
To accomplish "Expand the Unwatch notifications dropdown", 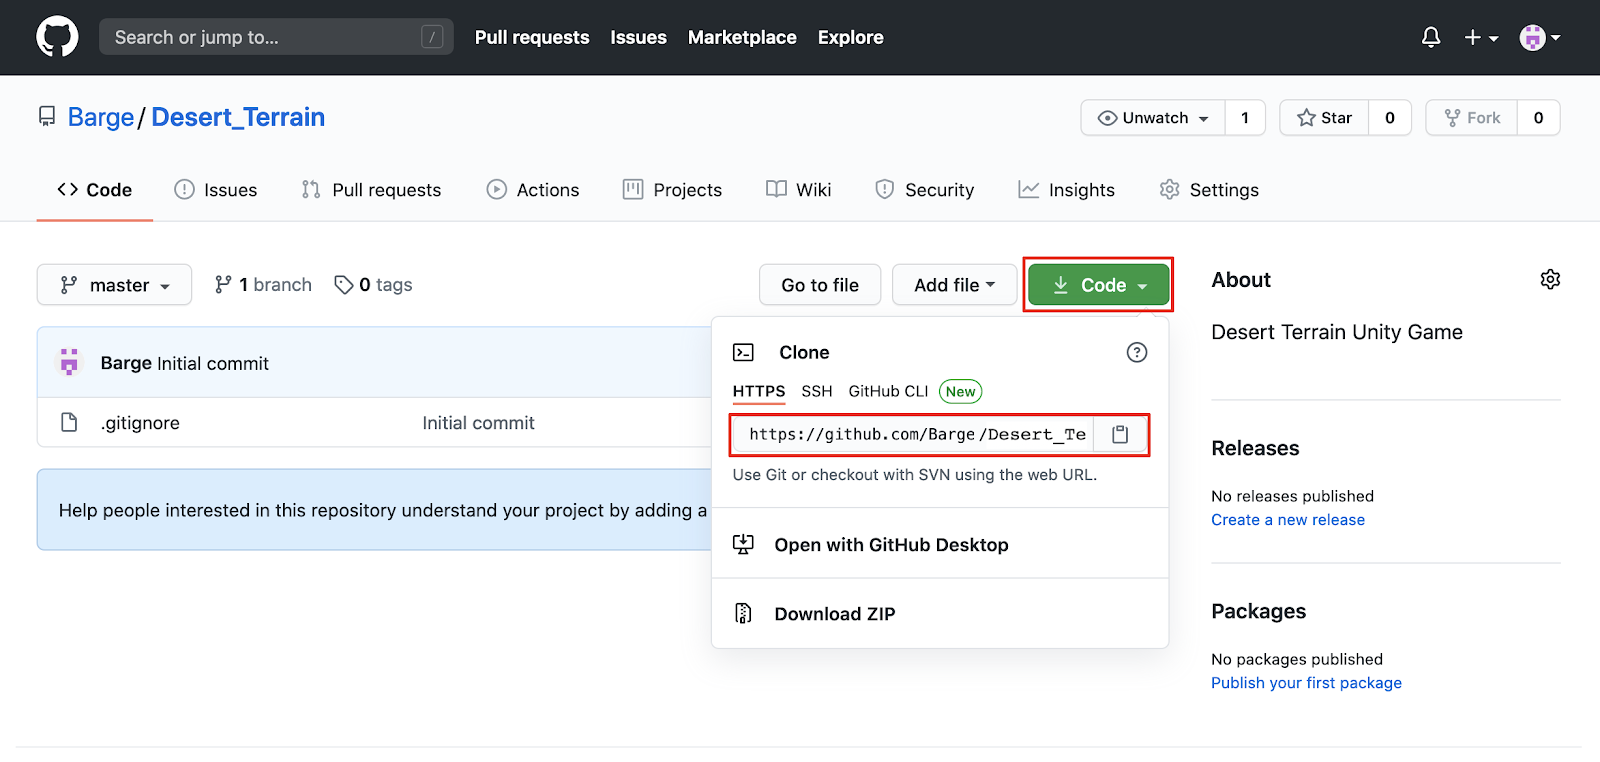I will coord(1153,118).
